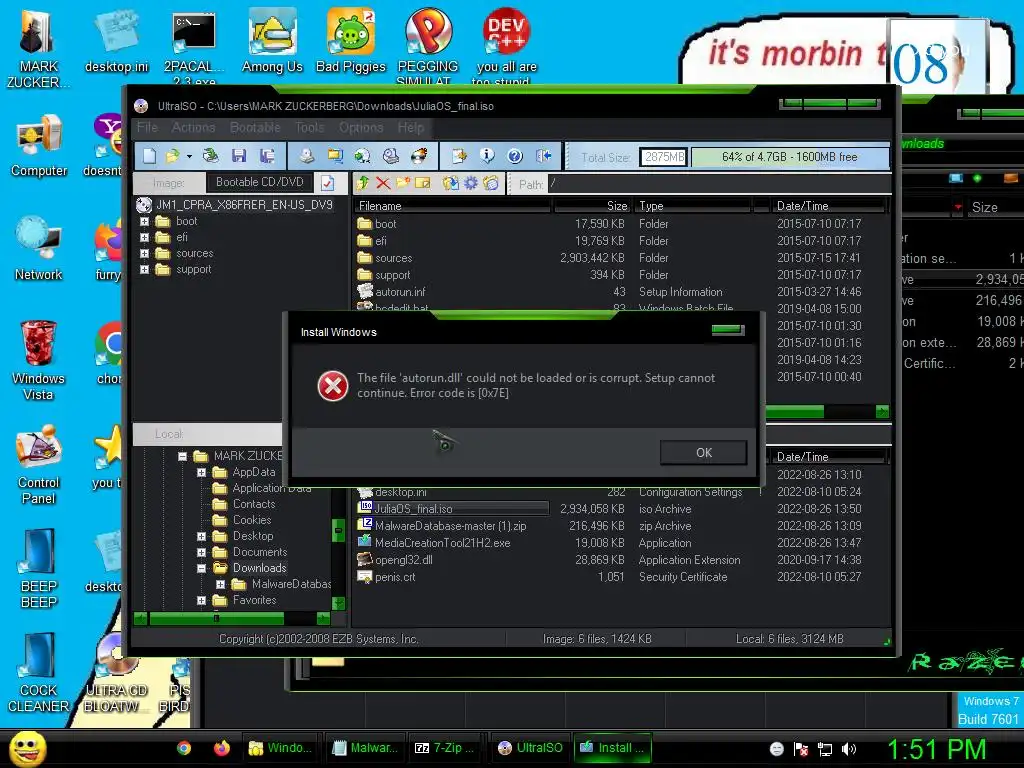Open the Among Us desktop icon
This screenshot has width=1024, height=768.
coord(272,41)
